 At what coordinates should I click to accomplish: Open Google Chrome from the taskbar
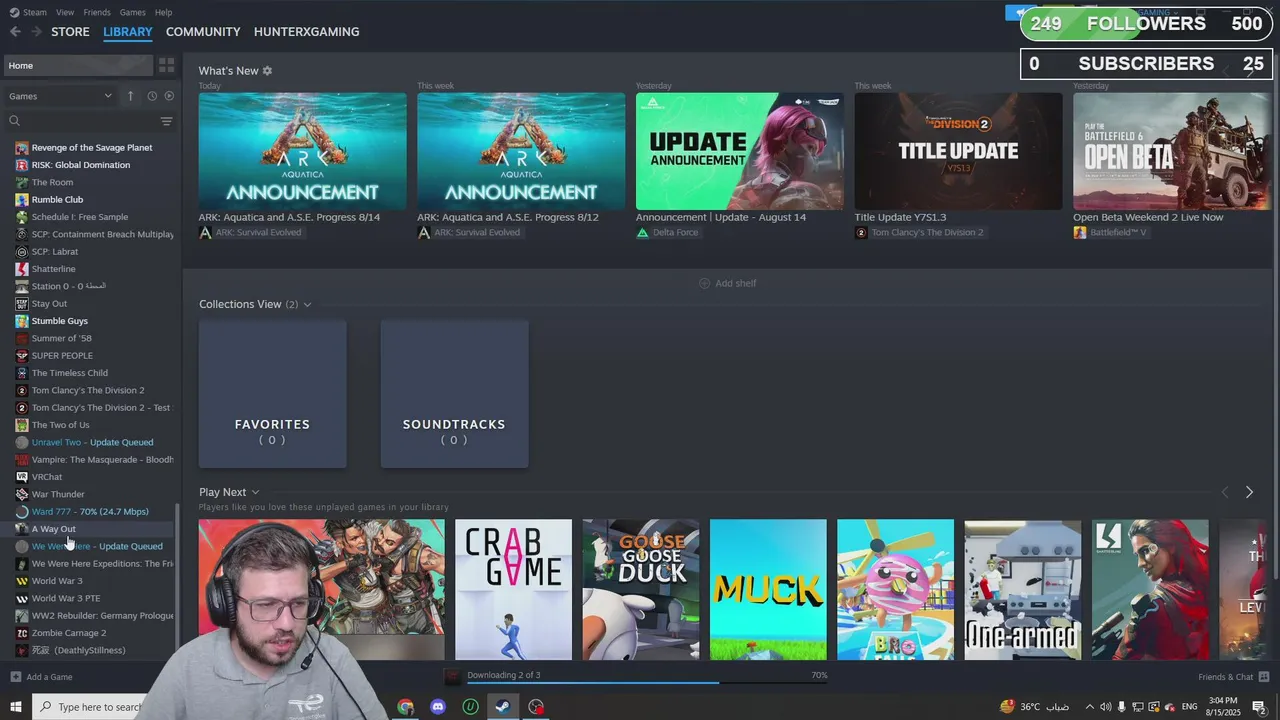coord(405,707)
